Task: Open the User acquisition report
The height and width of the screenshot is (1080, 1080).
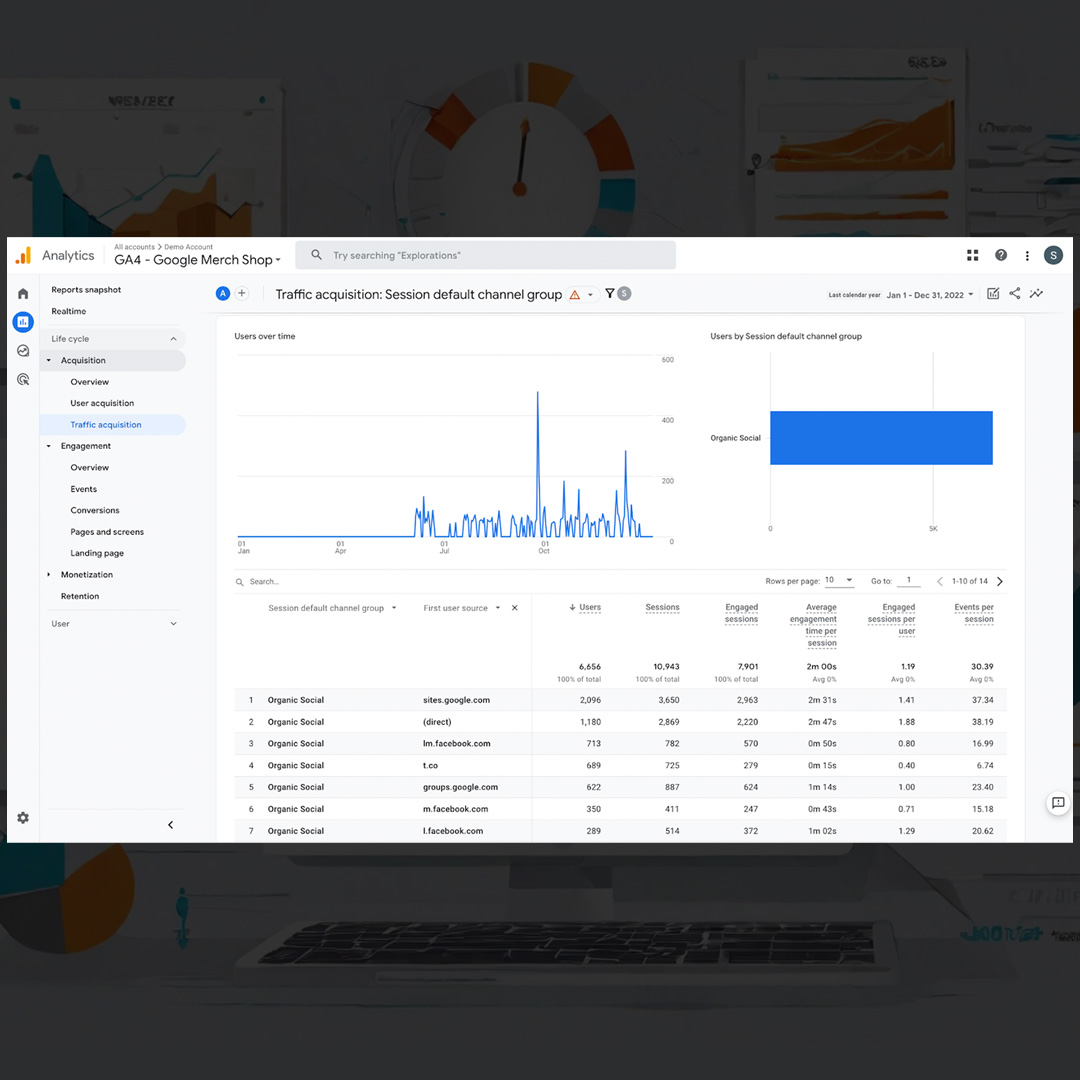Action: pyautogui.click(x=102, y=403)
